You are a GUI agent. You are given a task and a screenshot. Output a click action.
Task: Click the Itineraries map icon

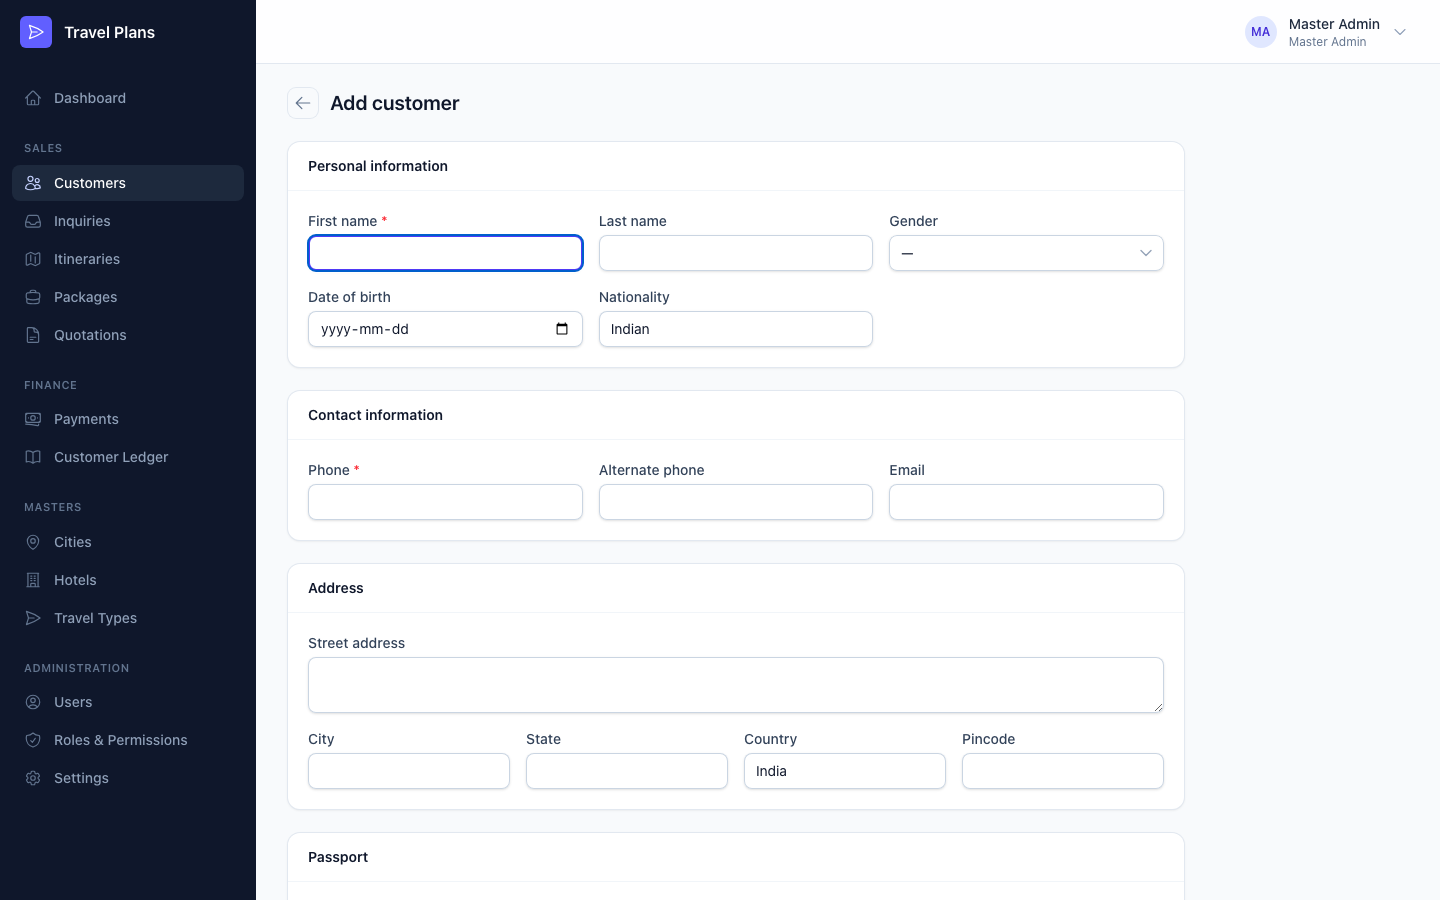[33, 259]
